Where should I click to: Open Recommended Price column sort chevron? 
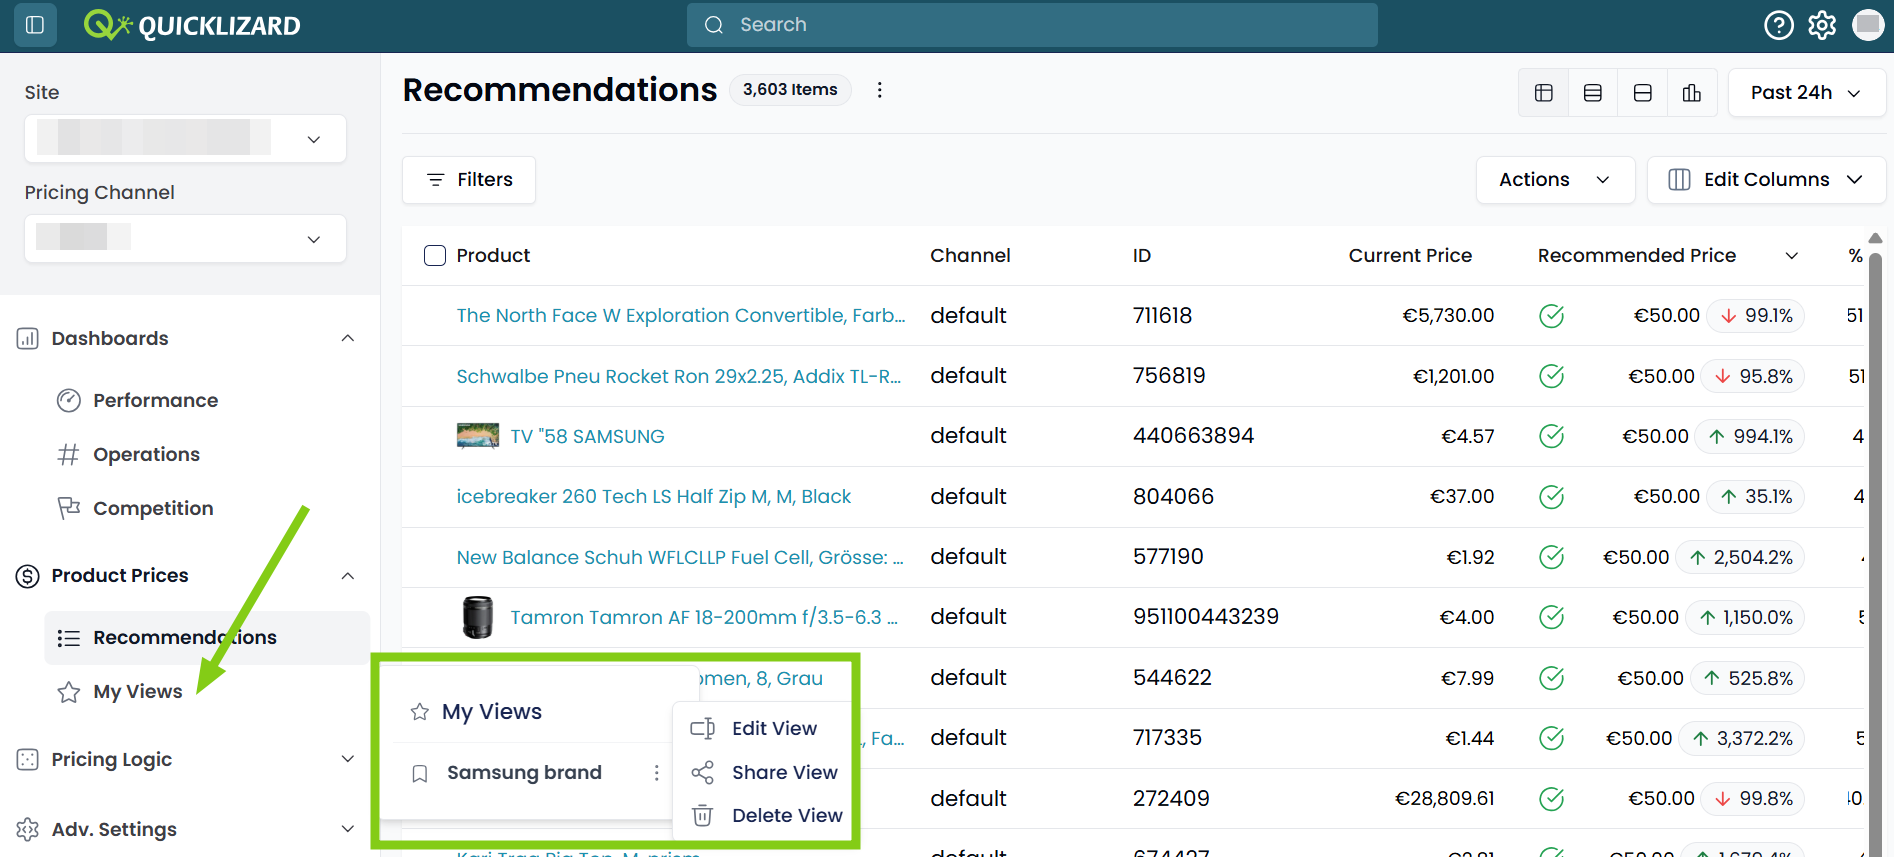click(x=1792, y=256)
